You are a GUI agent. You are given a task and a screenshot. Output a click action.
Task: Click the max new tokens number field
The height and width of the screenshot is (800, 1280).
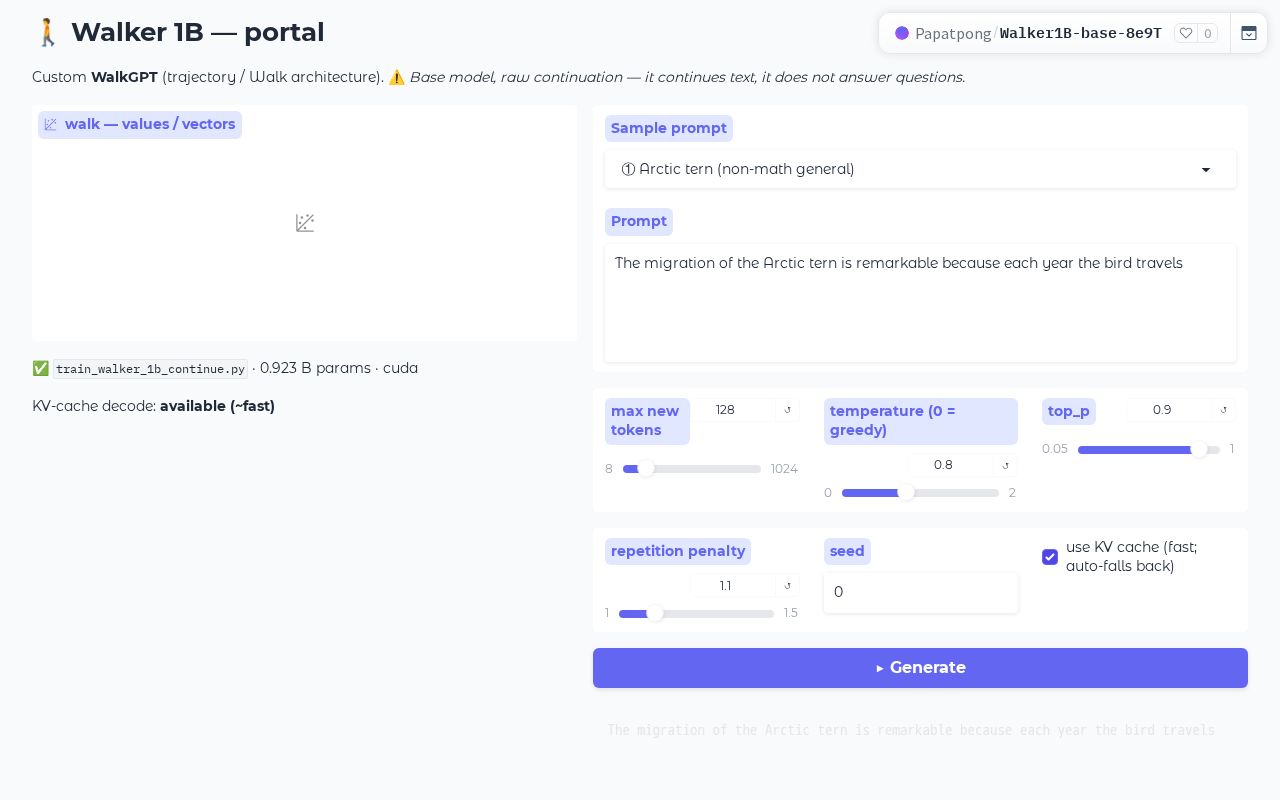pyautogui.click(x=737, y=410)
